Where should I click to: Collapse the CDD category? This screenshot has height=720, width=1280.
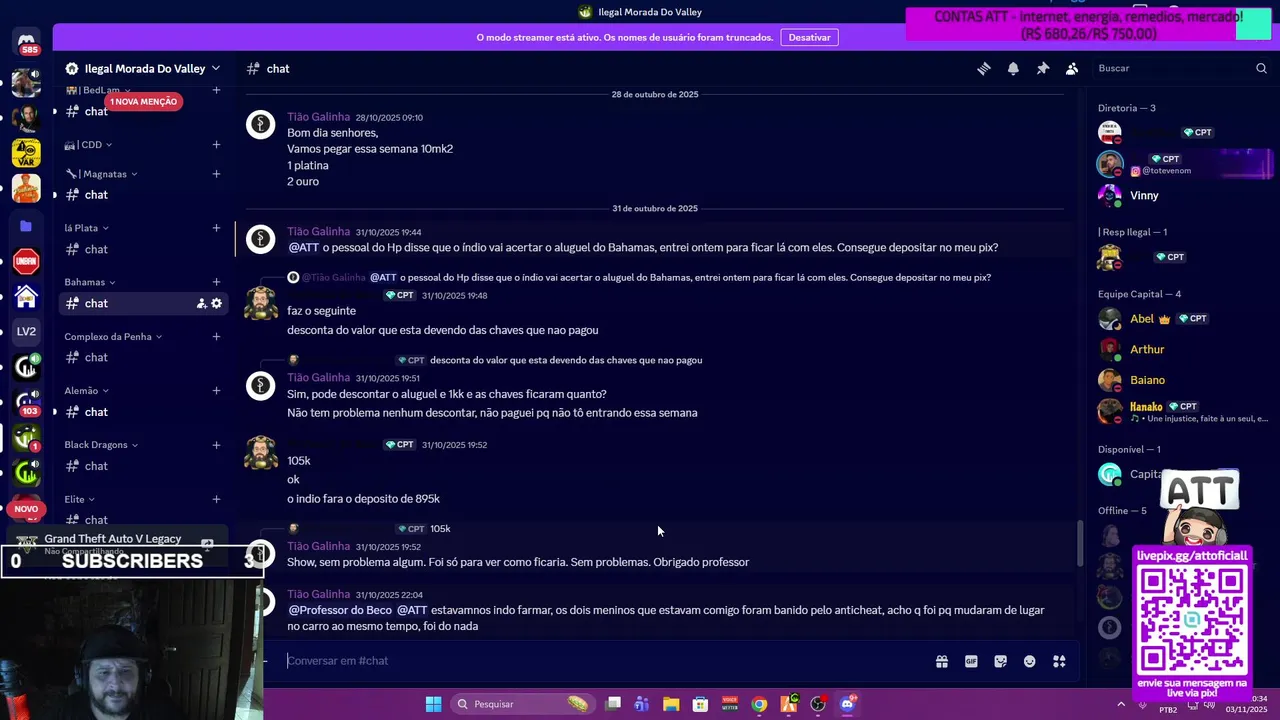[88, 145]
